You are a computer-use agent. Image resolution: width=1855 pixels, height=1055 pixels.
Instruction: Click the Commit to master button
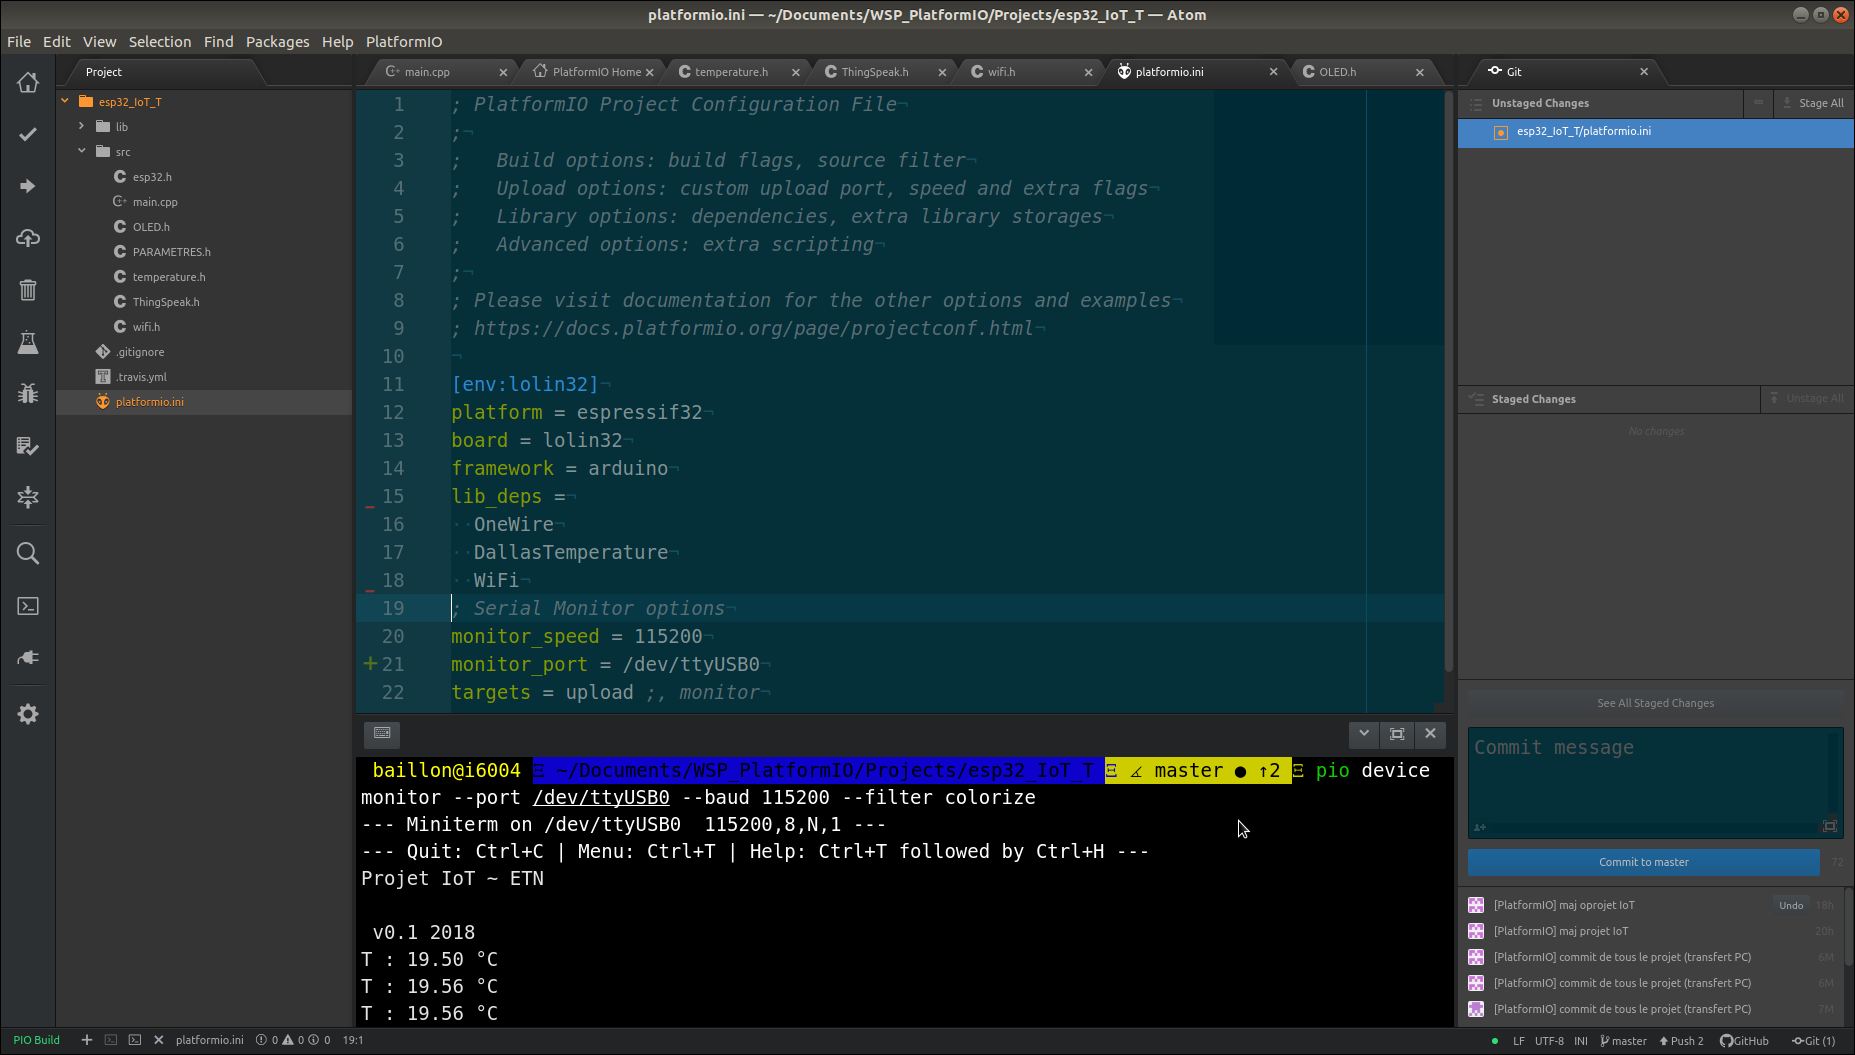point(1643,862)
